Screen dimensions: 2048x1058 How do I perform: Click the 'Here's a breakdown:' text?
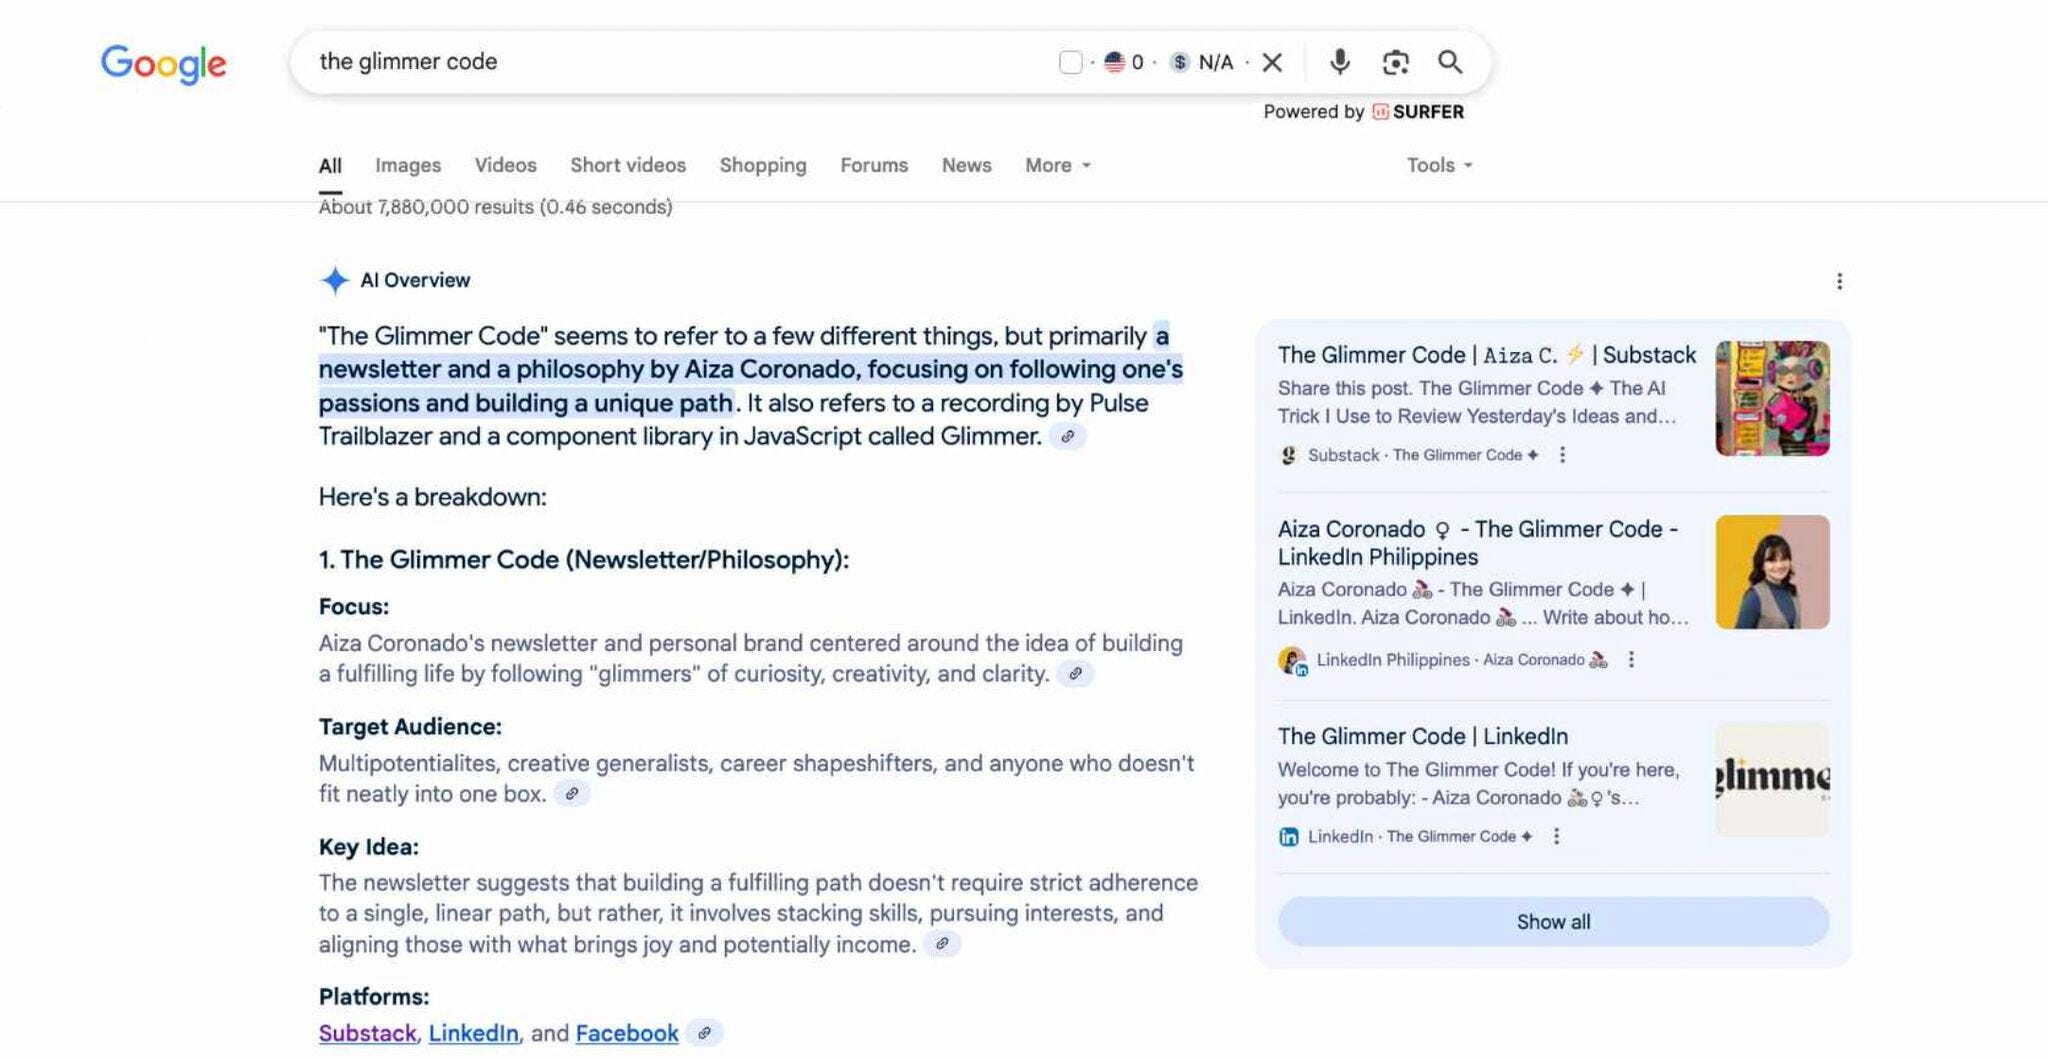[433, 497]
